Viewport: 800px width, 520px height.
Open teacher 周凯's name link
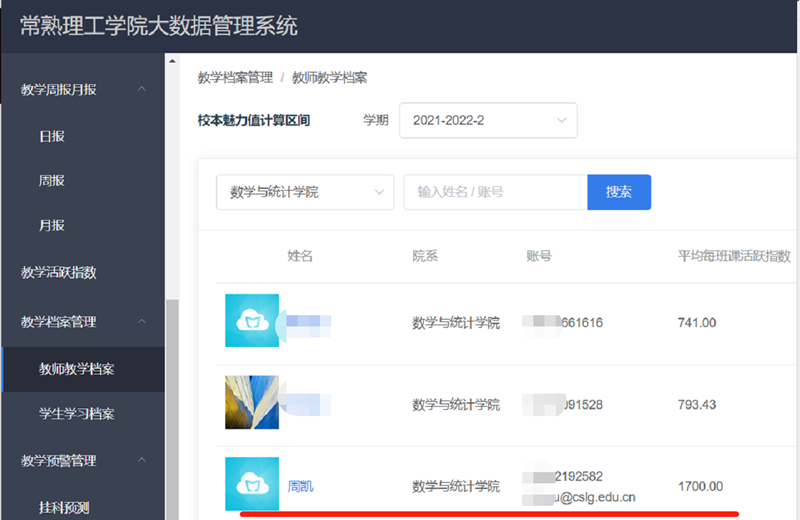pyautogui.click(x=300, y=486)
